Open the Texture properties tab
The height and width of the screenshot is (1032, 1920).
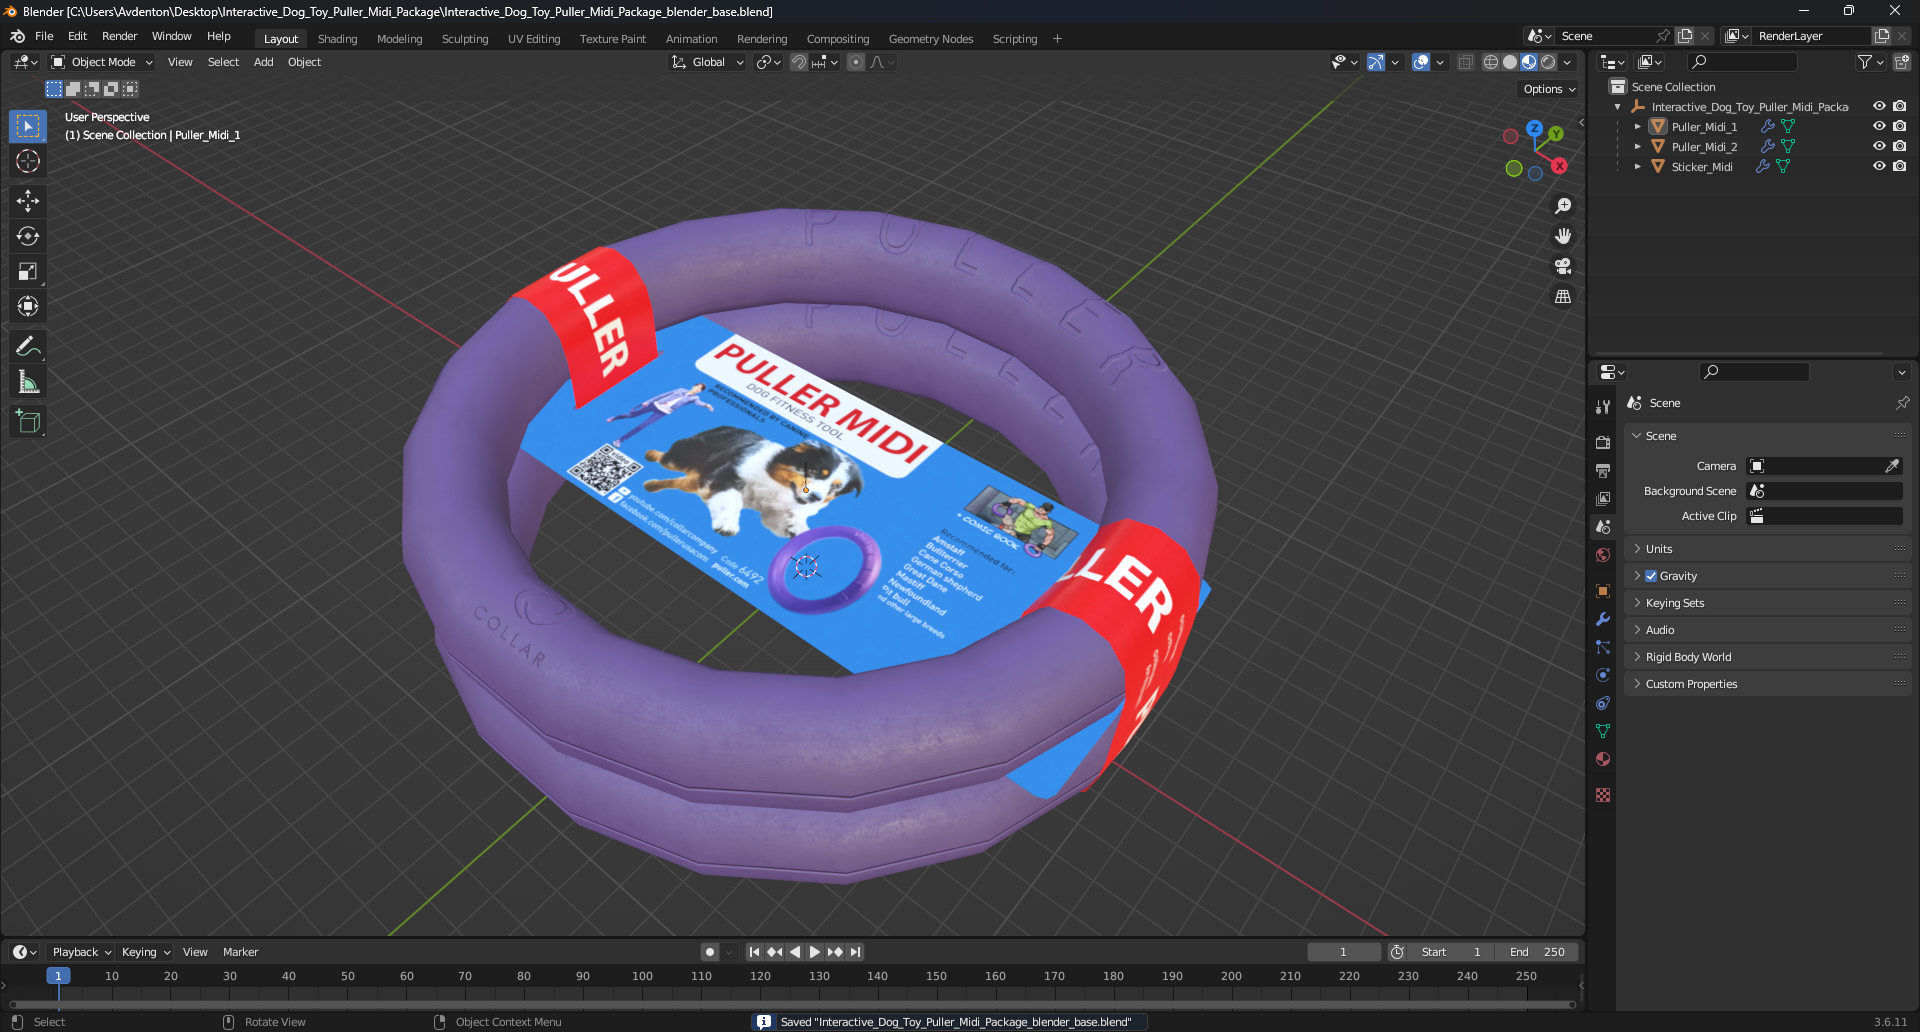tap(1603, 795)
